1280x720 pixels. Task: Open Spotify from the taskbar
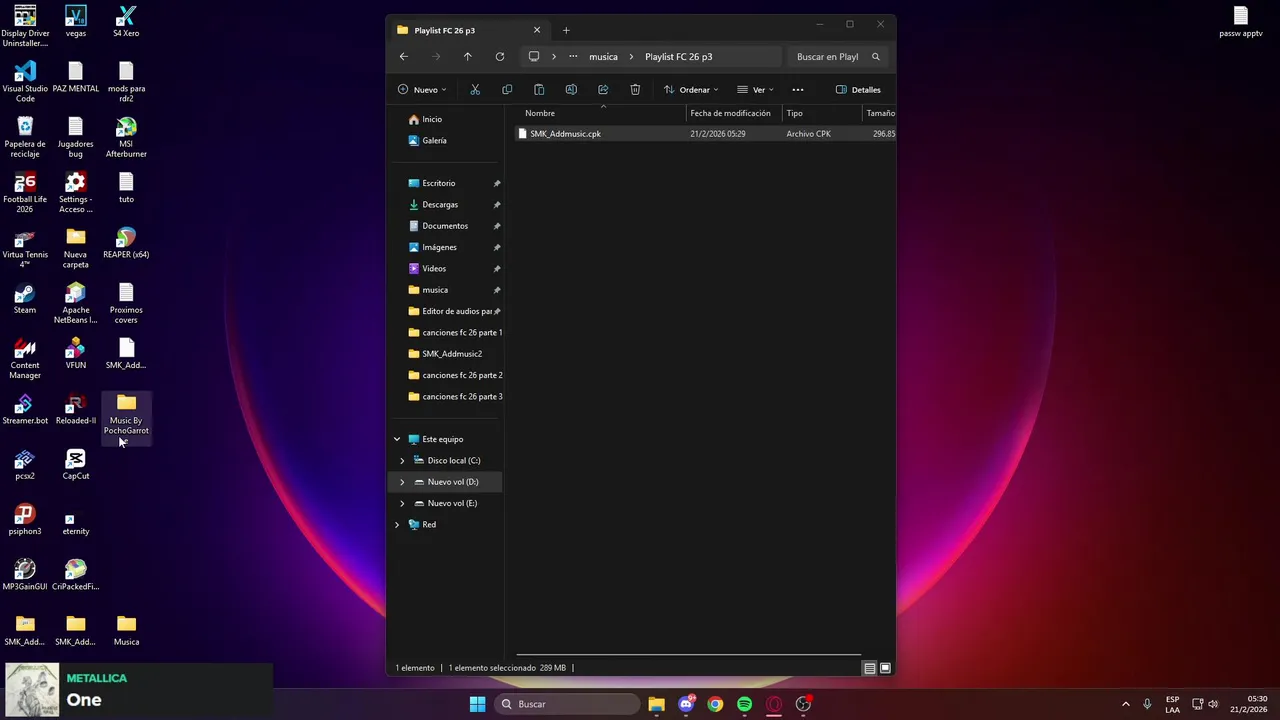744,704
